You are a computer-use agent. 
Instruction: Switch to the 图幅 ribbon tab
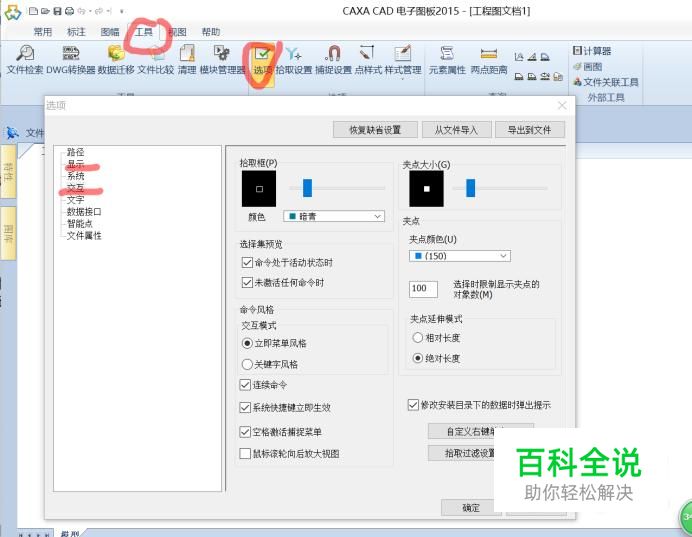tap(110, 32)
